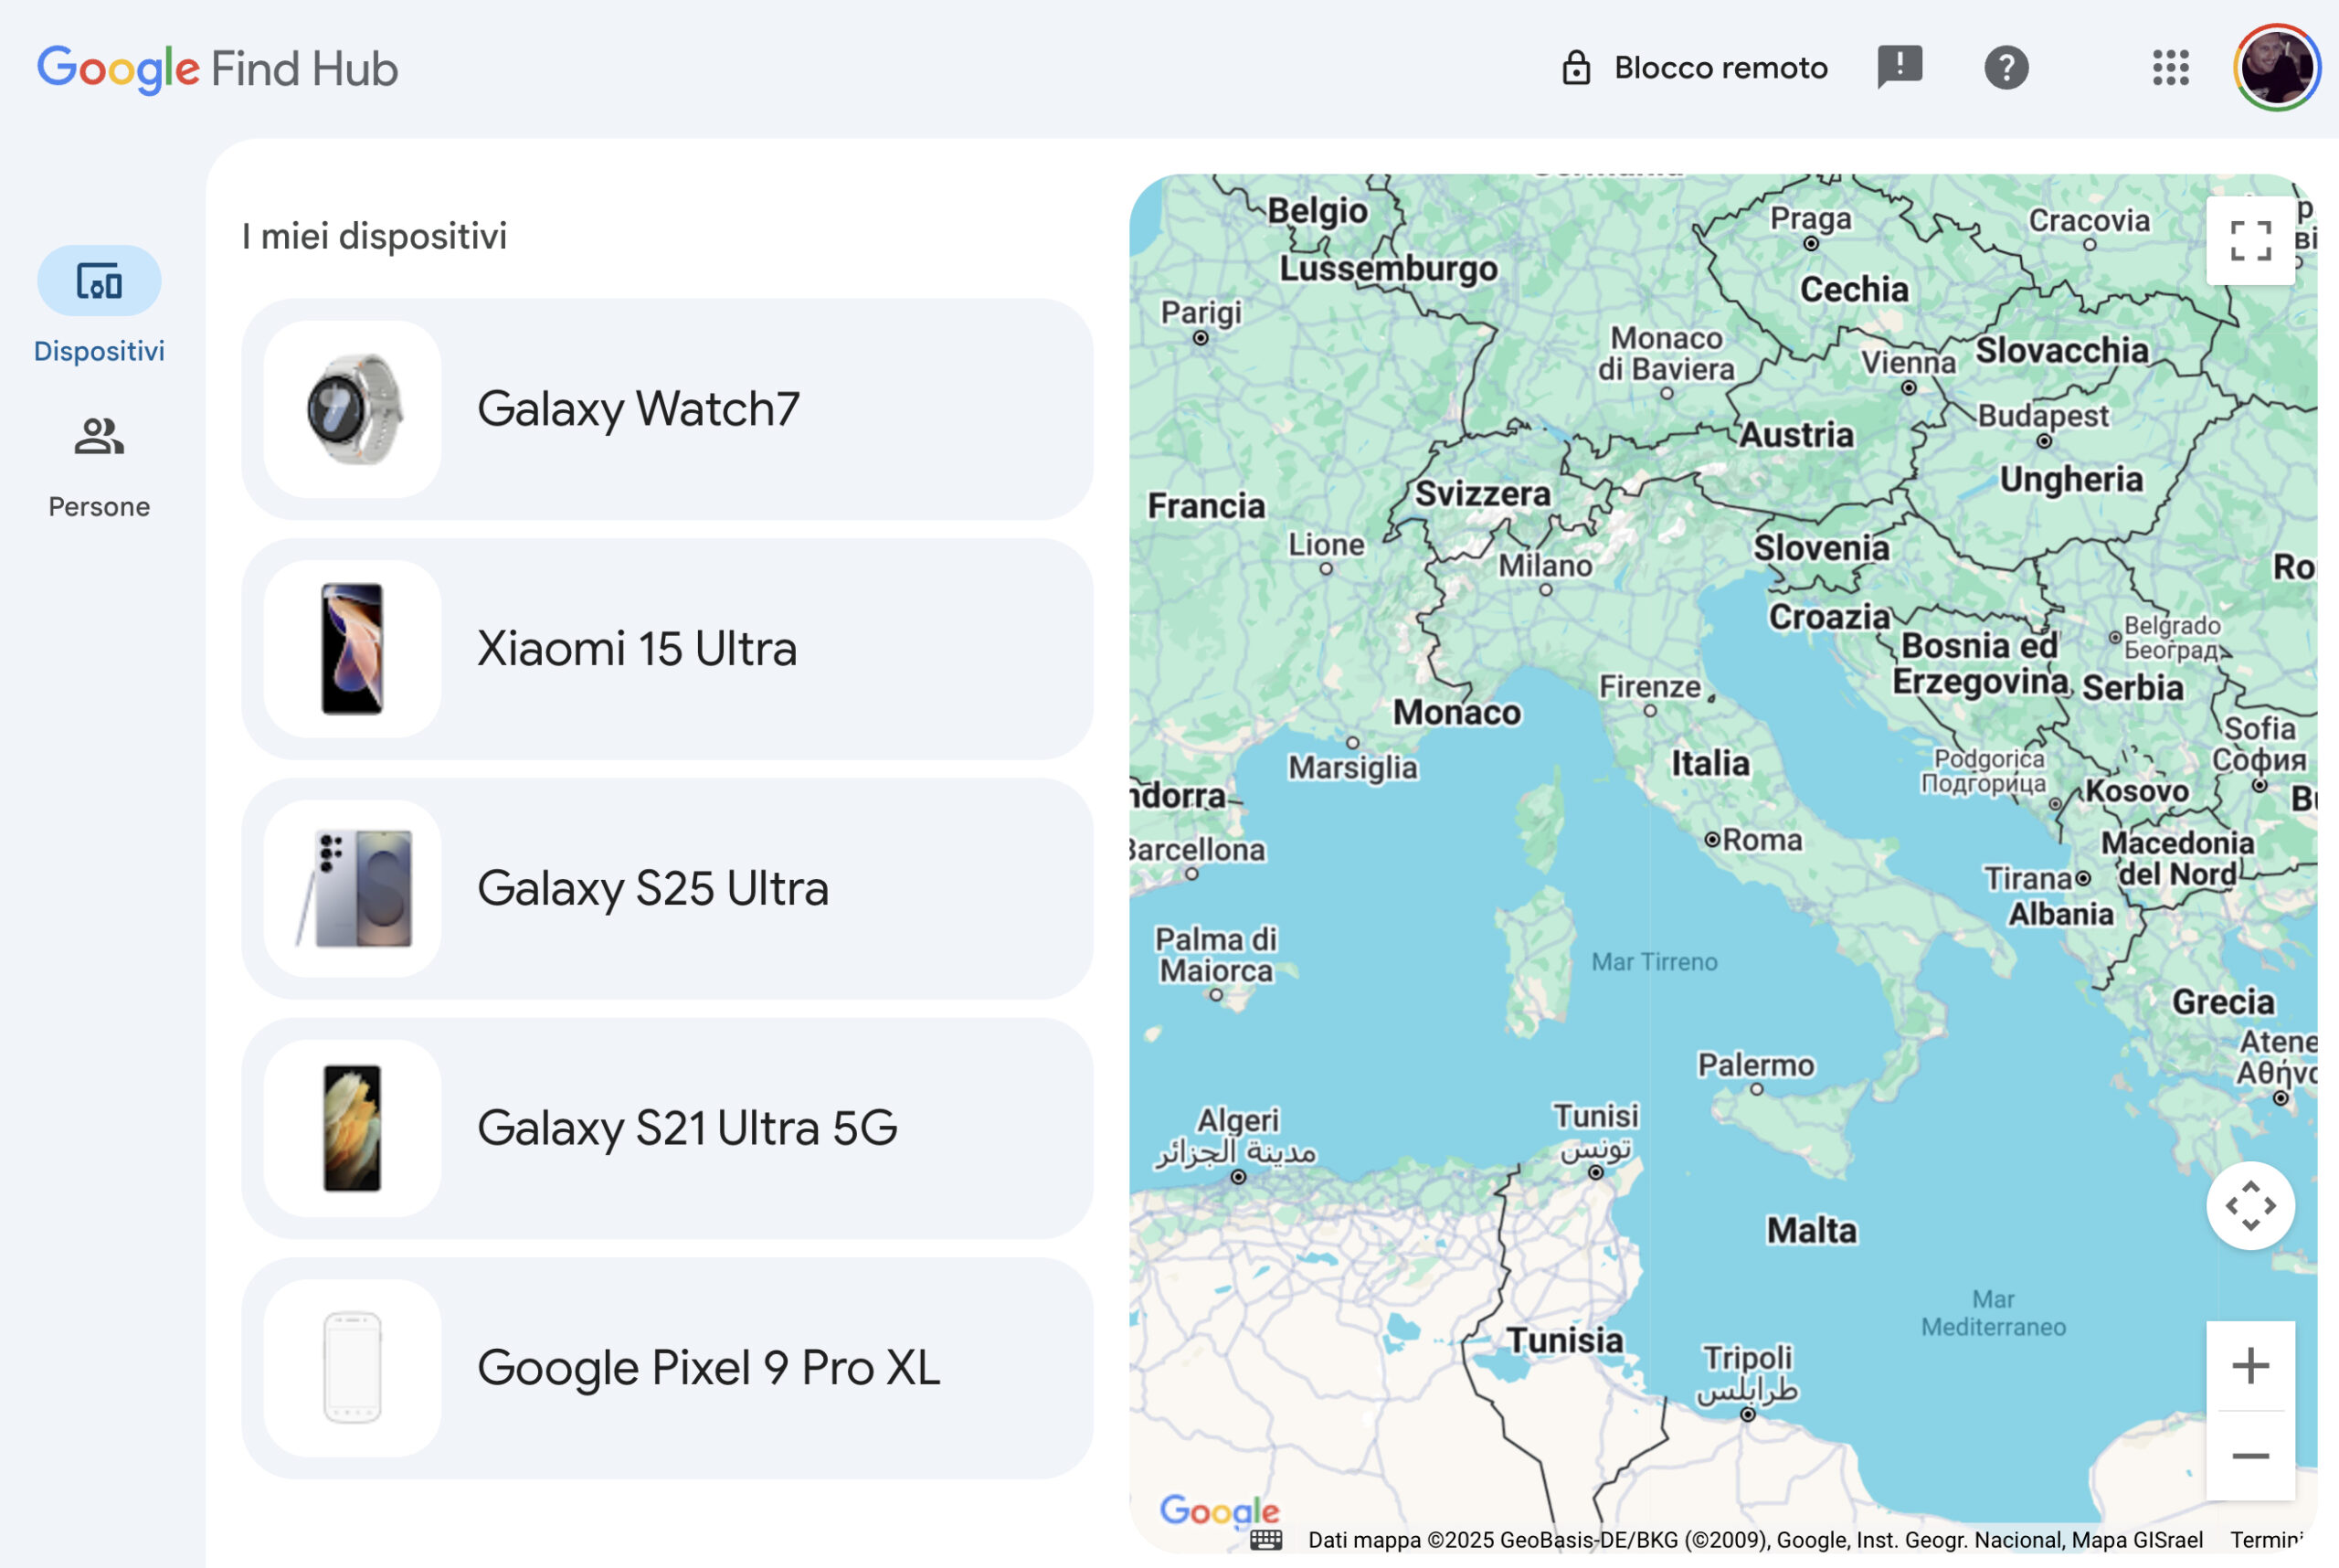Click the map camera pan control
2339x1568 pixels.
(2250, 1205)
